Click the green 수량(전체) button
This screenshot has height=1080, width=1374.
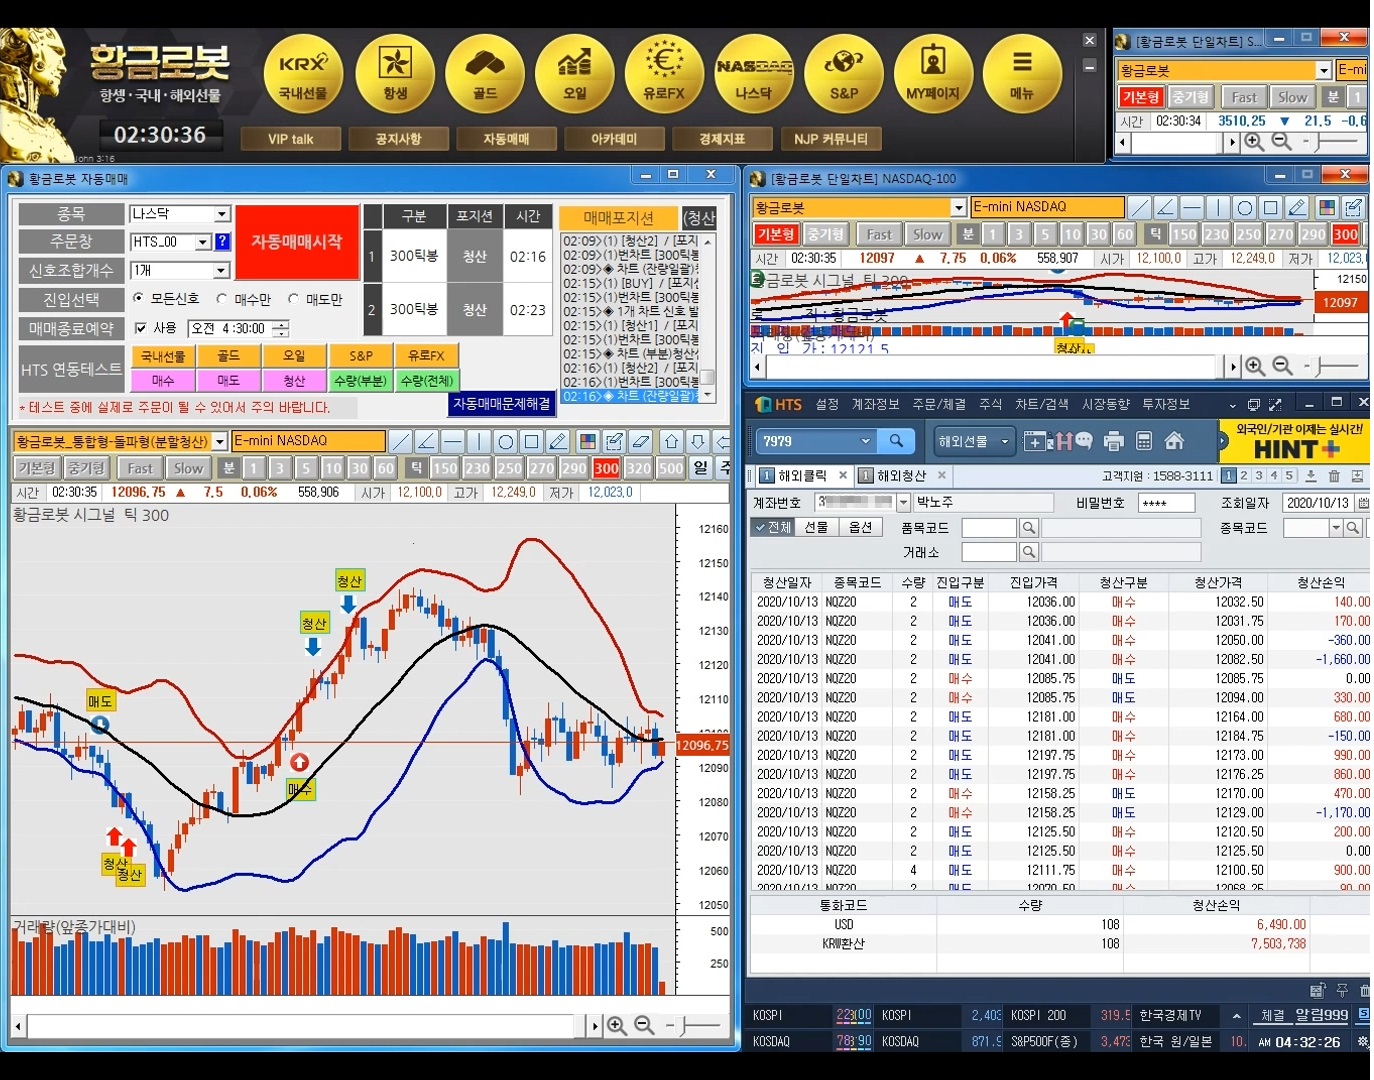pyautogui.click(x=427, y=380)
